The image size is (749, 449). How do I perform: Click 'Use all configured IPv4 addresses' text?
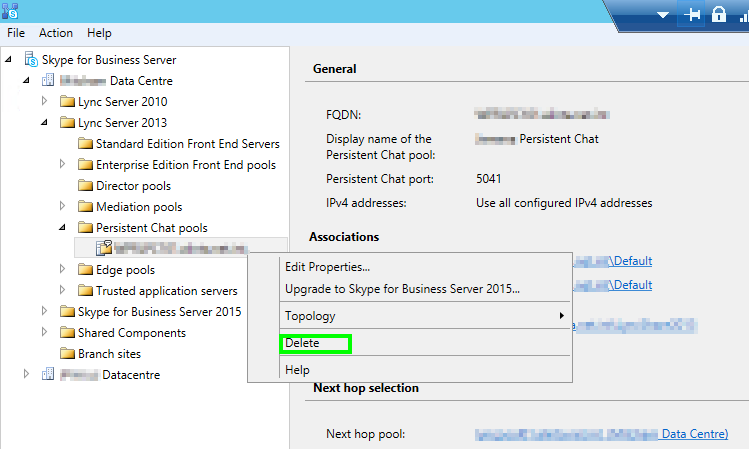[564, 203]
